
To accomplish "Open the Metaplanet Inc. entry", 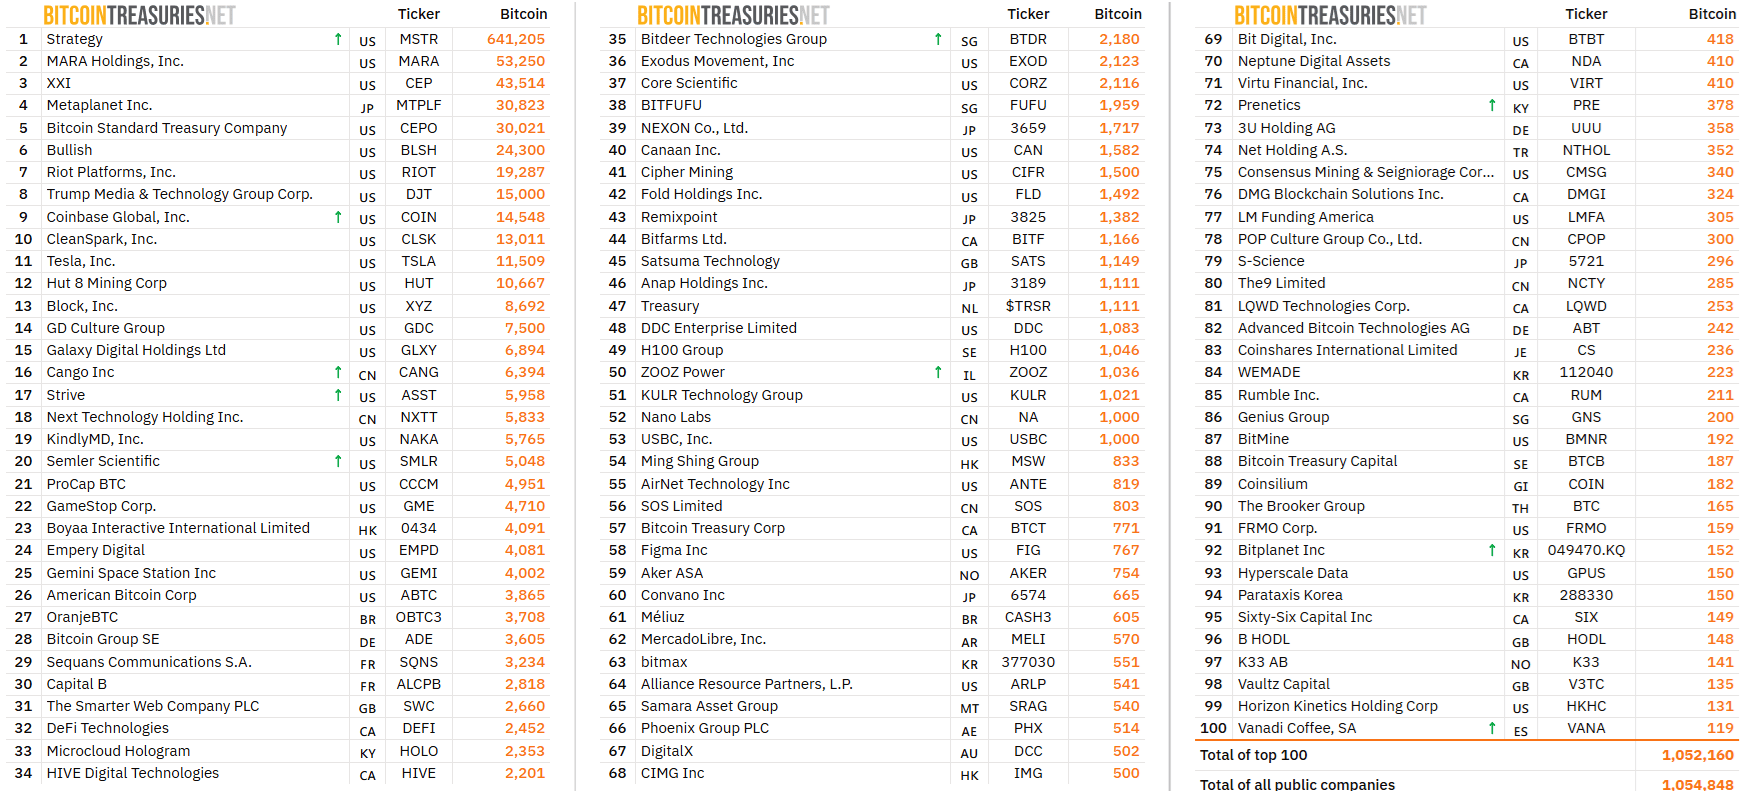I will tap(99, 105).
